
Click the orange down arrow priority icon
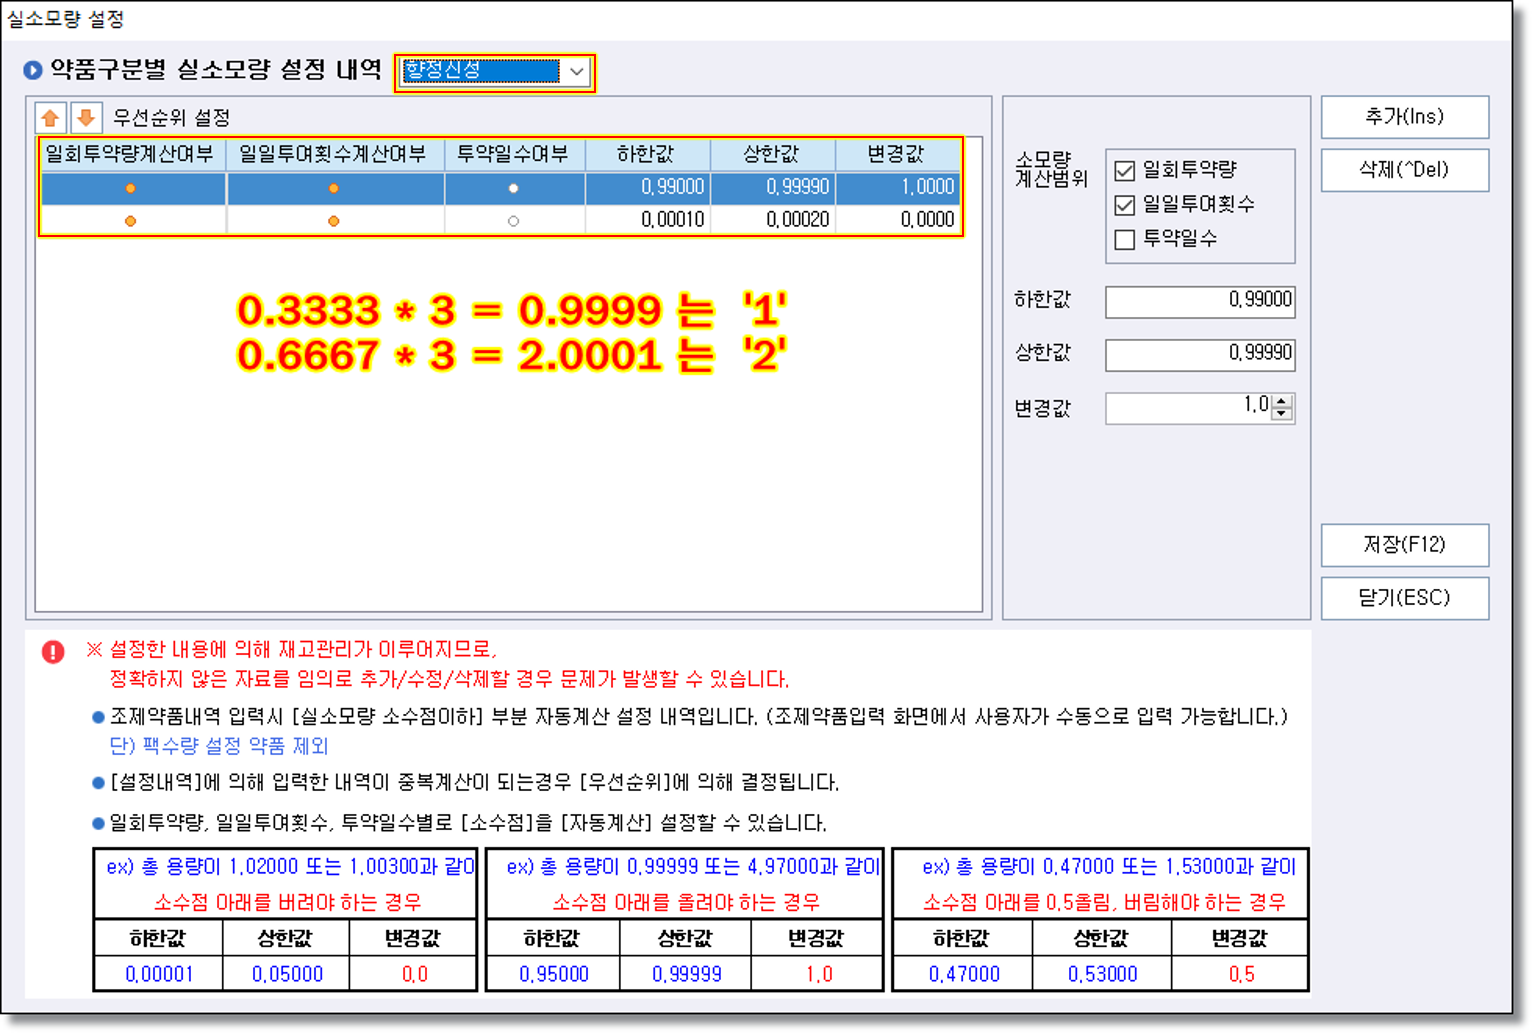(86, 118)
